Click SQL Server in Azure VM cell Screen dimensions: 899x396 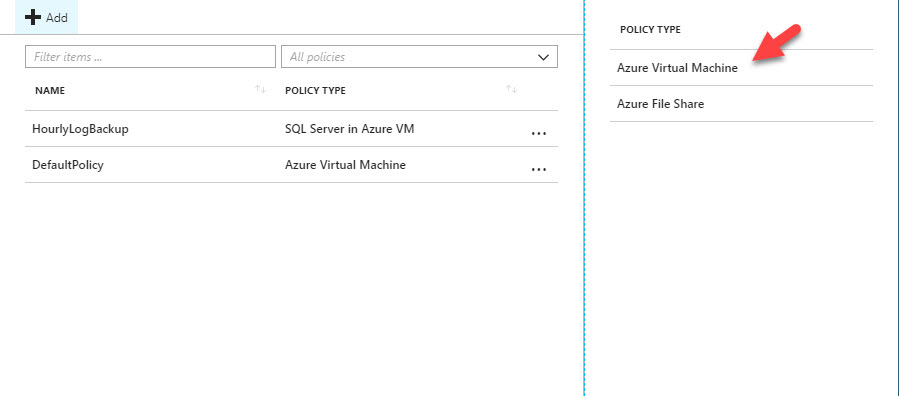(x=349, y=129)
